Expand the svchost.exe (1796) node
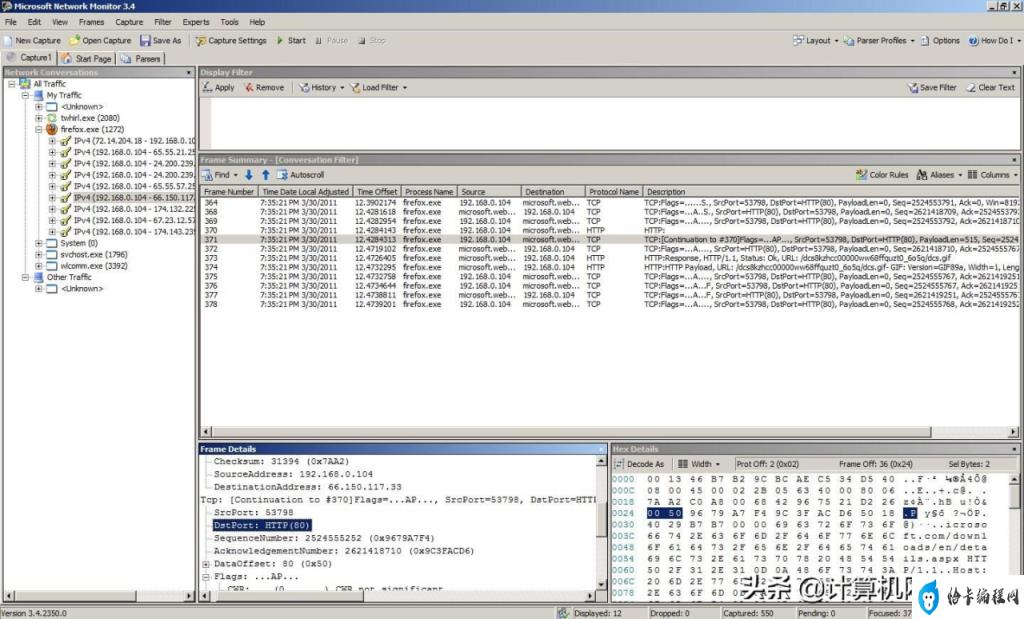This screenshot has height=619, width=1024. pyautogui.click(x=39, y=255)
